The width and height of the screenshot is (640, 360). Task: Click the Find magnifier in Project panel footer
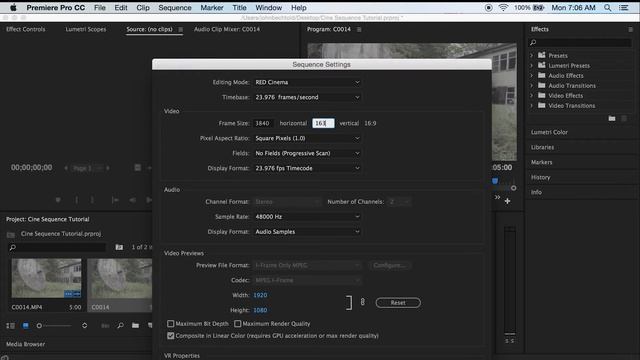coord(120,326)
